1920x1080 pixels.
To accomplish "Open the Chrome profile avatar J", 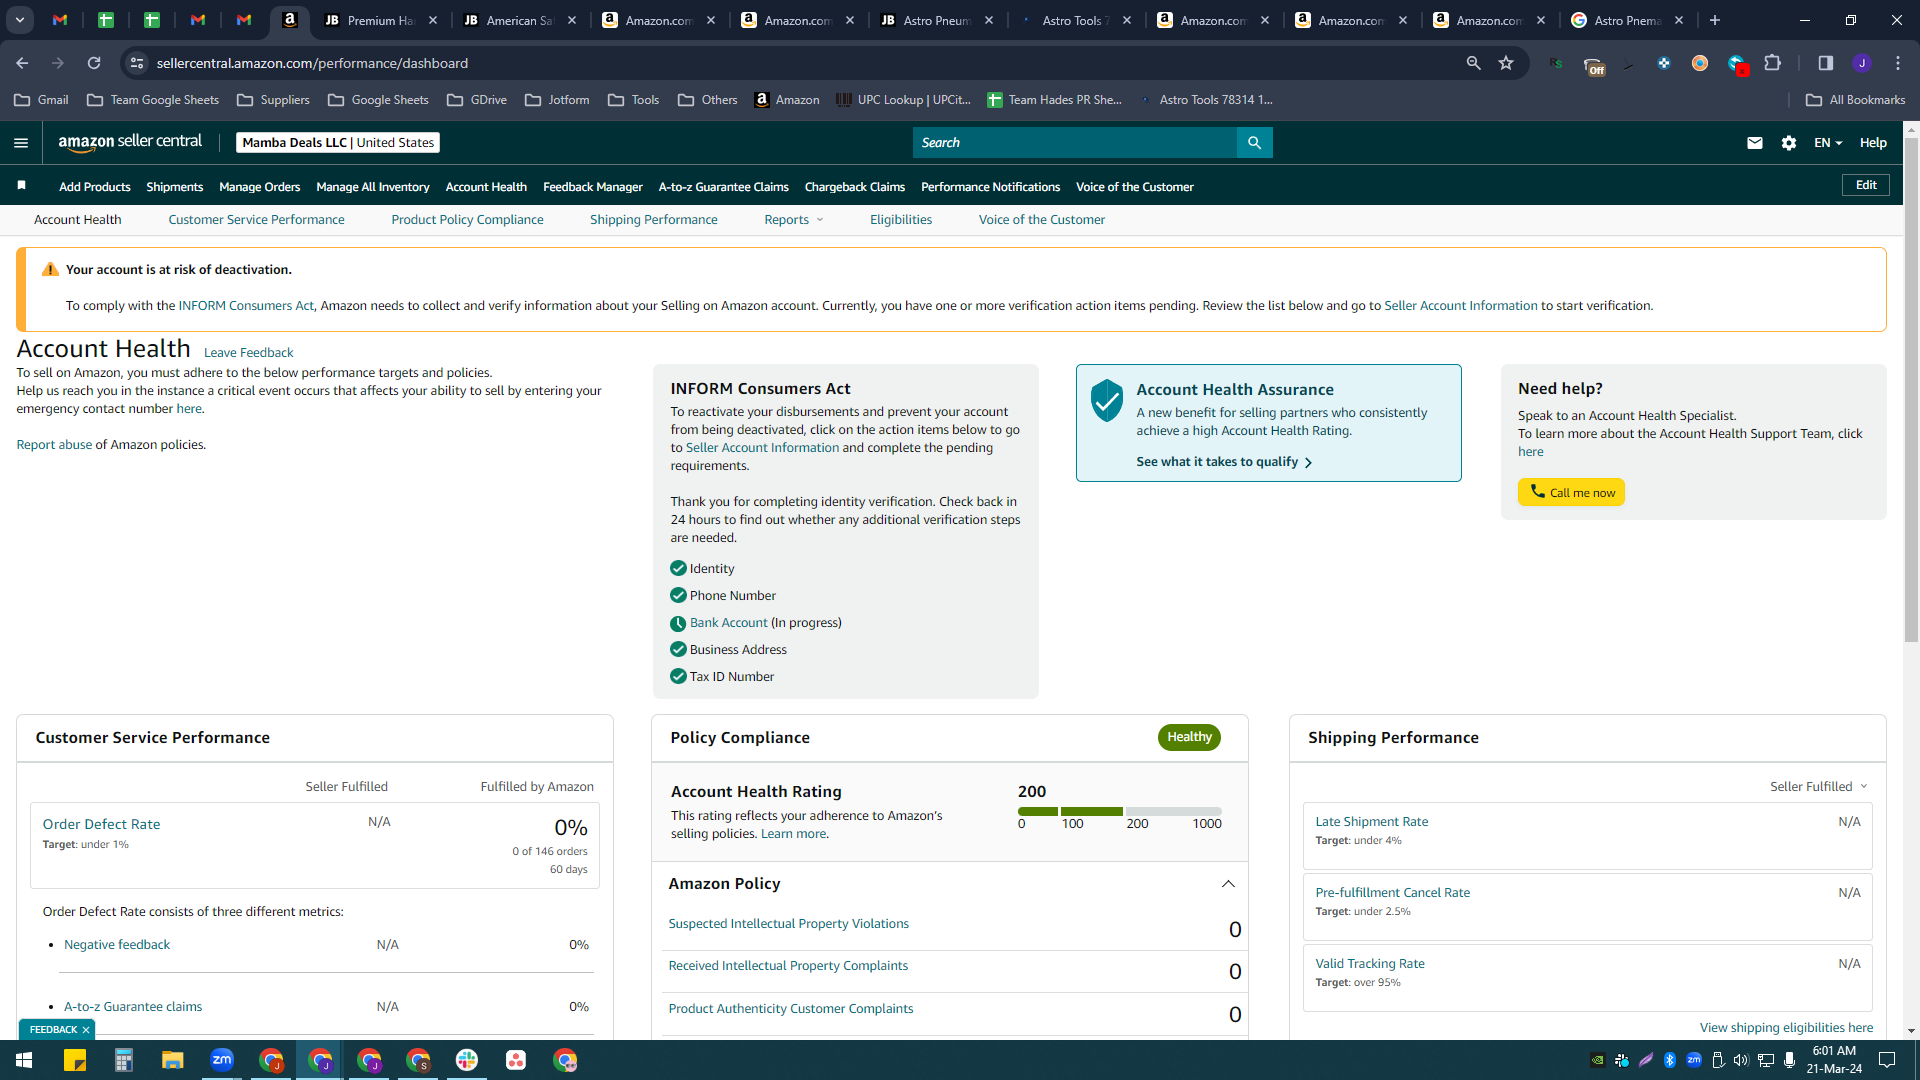I will coord(1861,63).
